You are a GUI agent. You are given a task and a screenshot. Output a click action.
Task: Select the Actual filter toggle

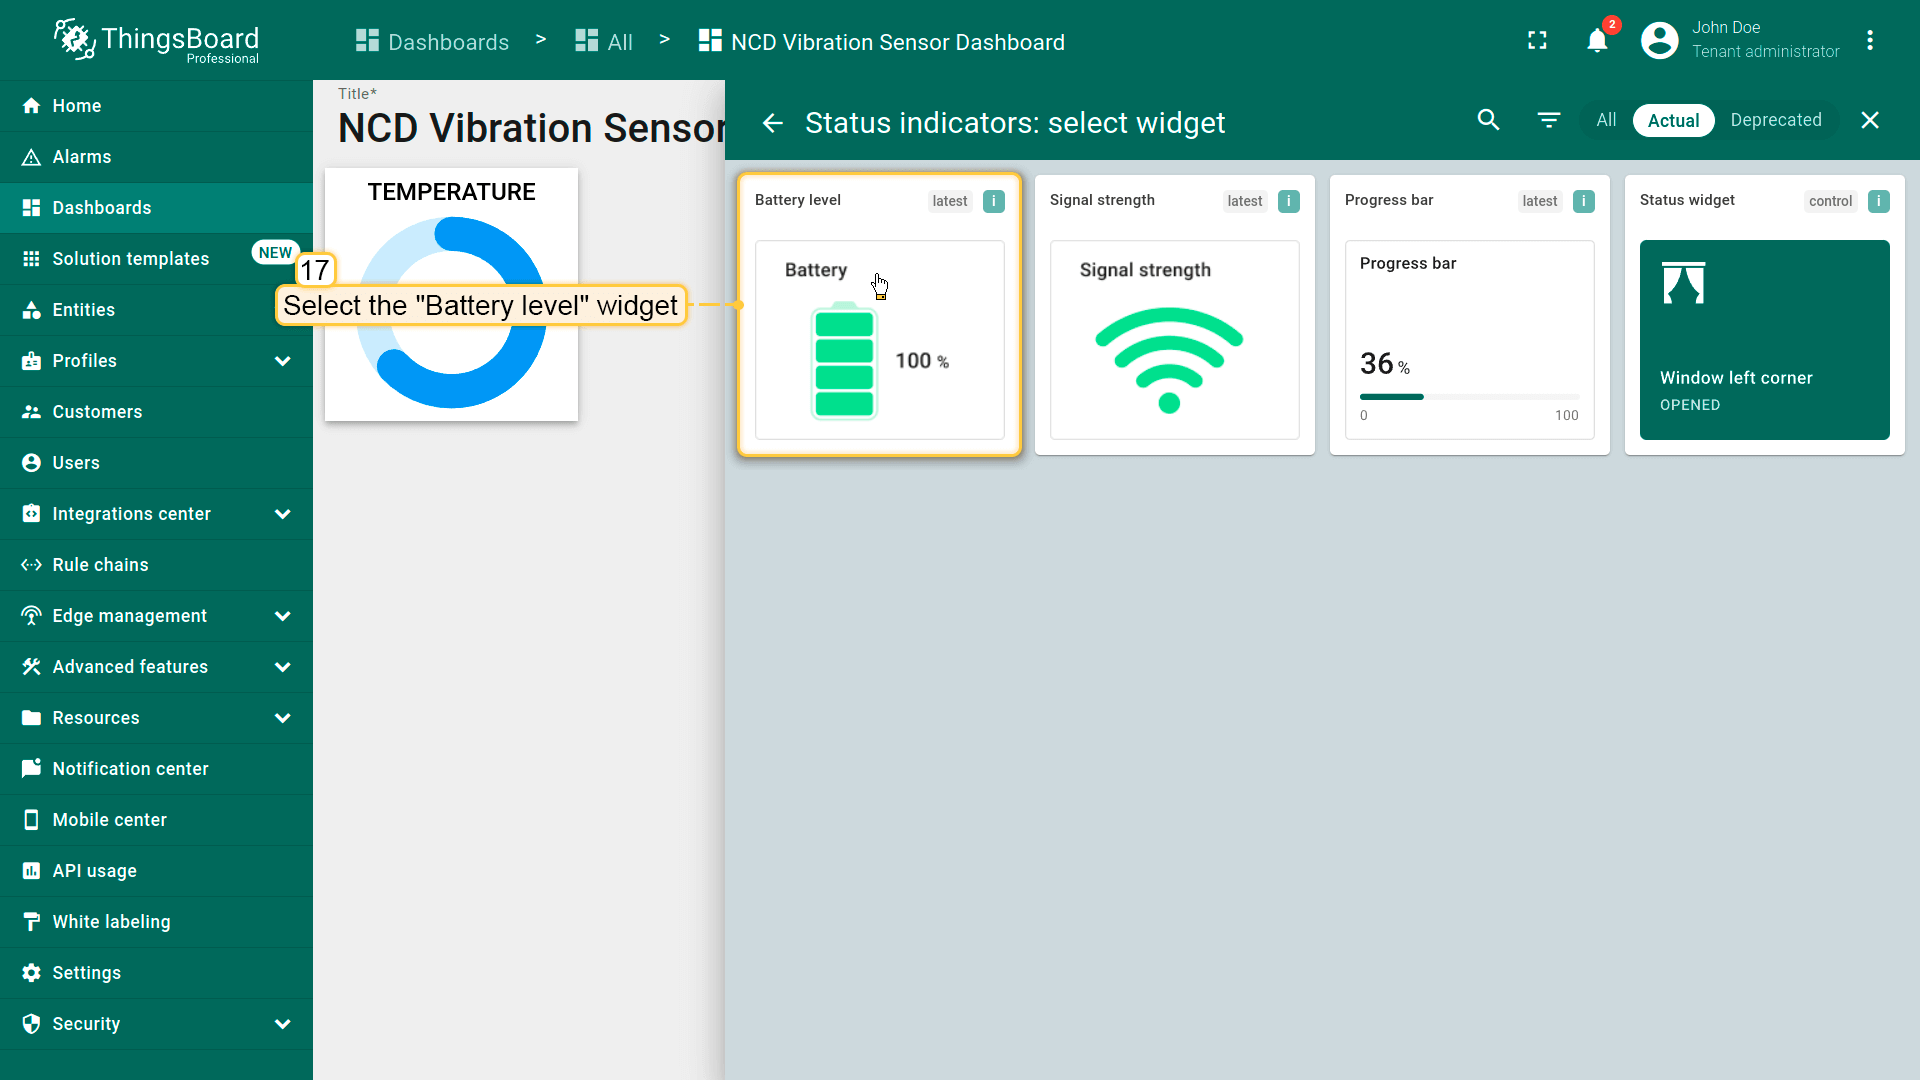tap(1673, 120)
